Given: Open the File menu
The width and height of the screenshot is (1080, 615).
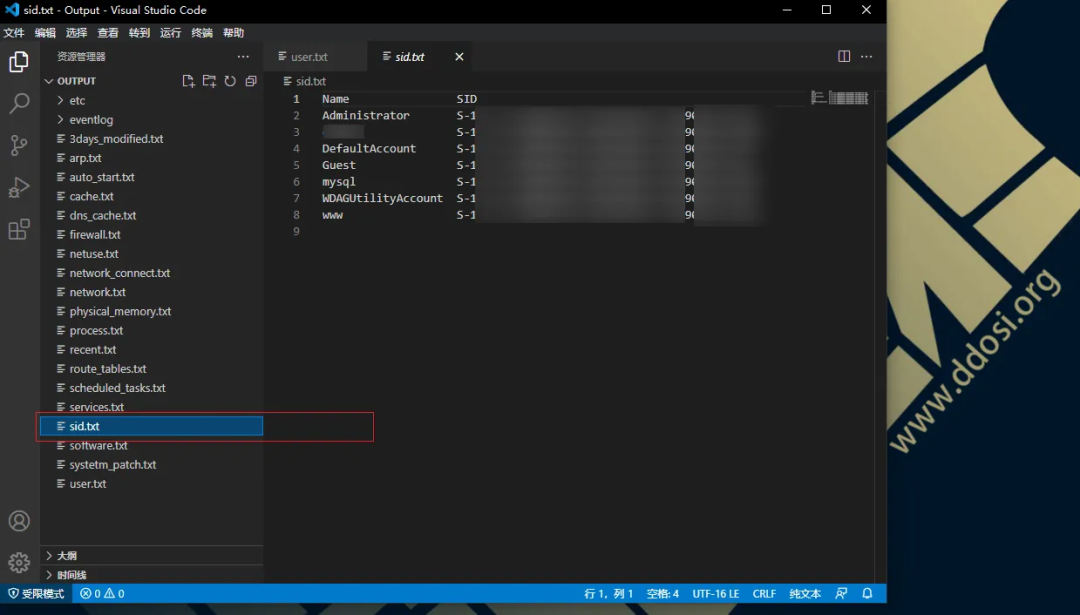Looking at the screenshot, I should 14,32.
